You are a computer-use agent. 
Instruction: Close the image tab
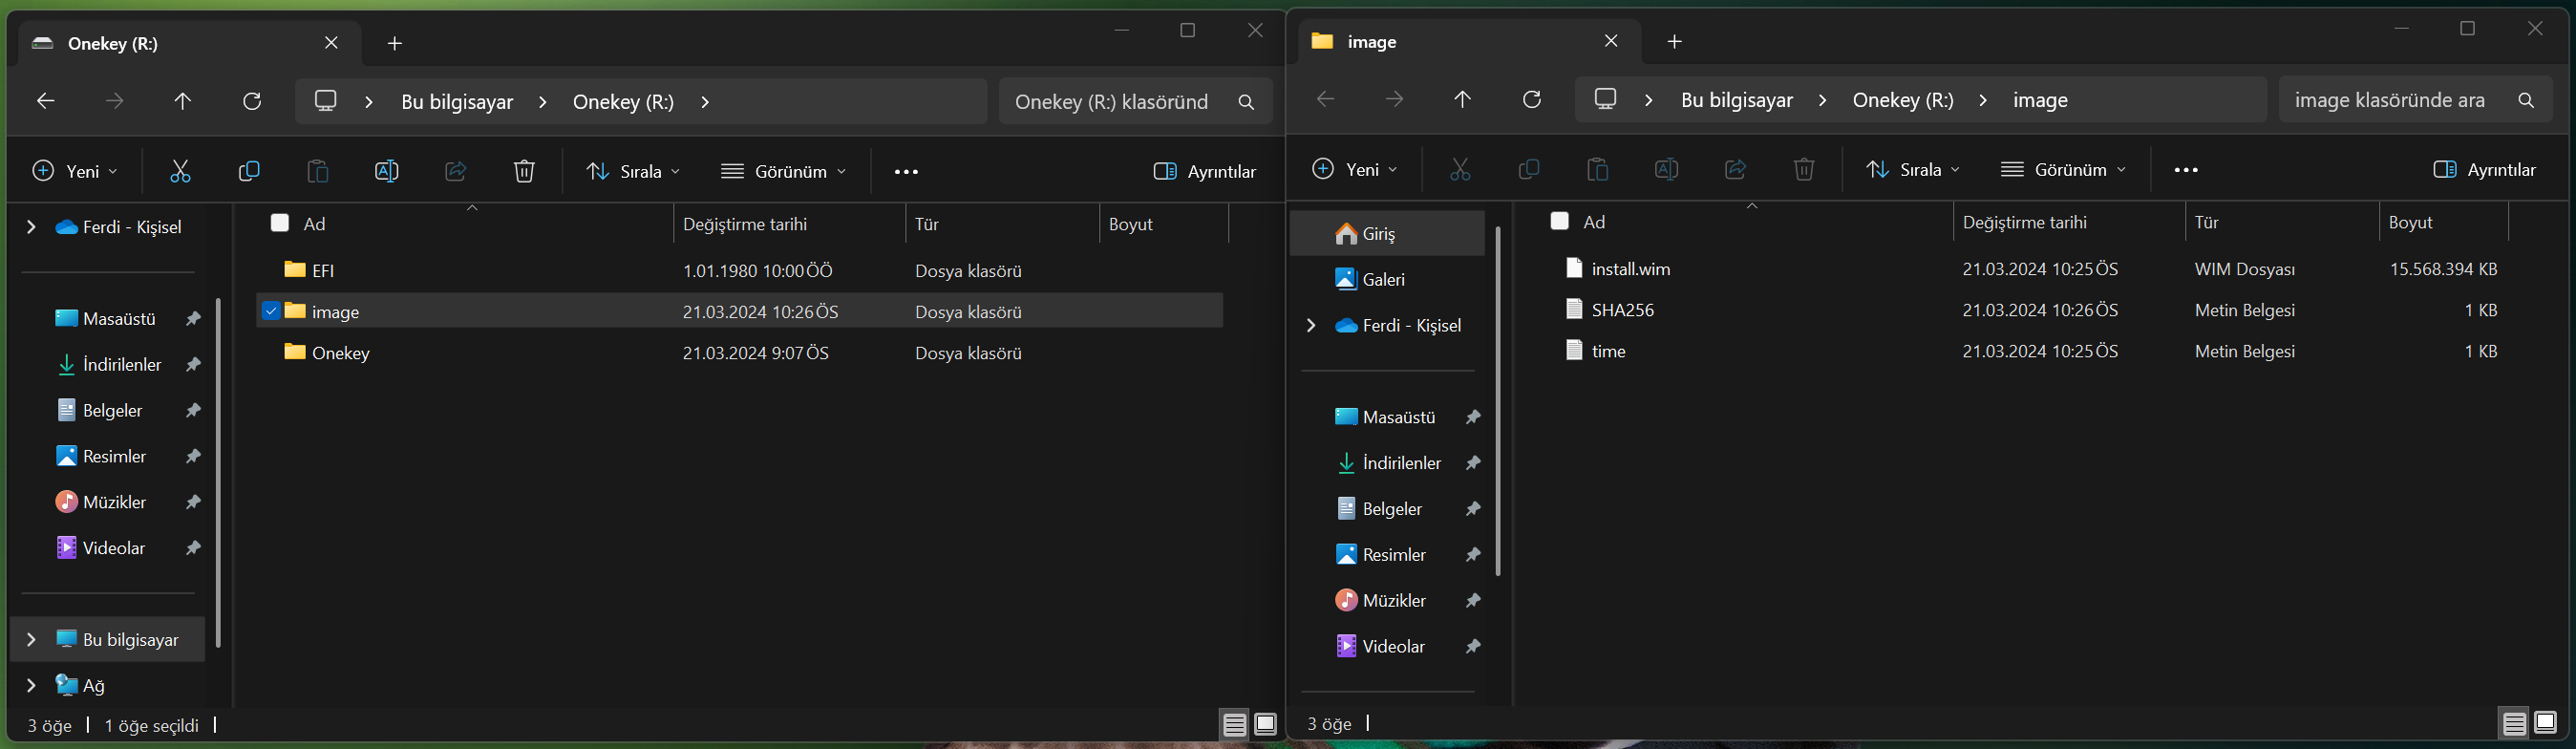point(1611,41)
